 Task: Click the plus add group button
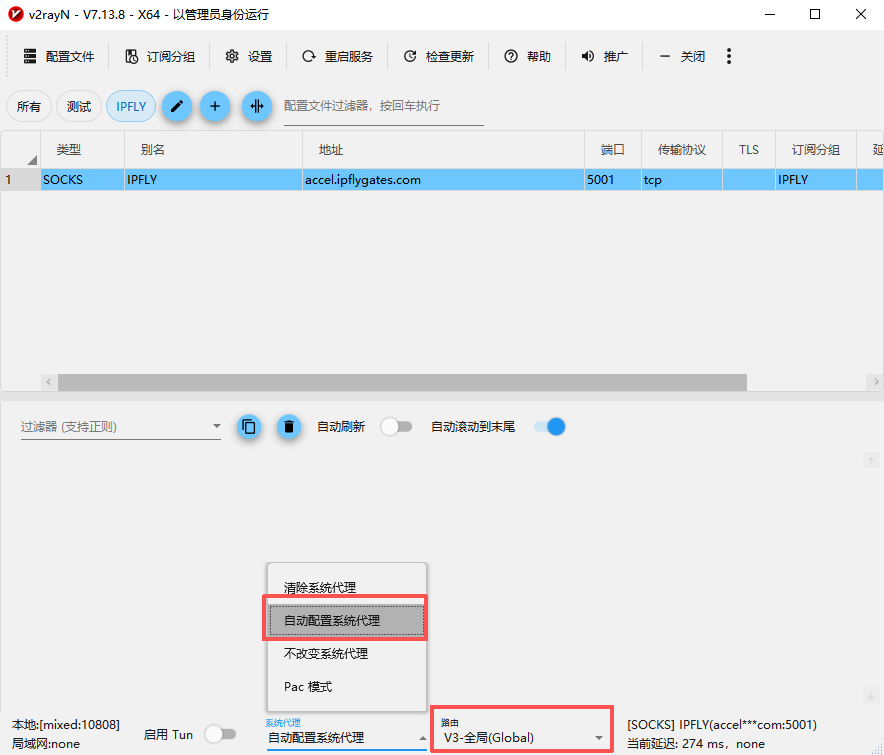click(x=215, y=107)
